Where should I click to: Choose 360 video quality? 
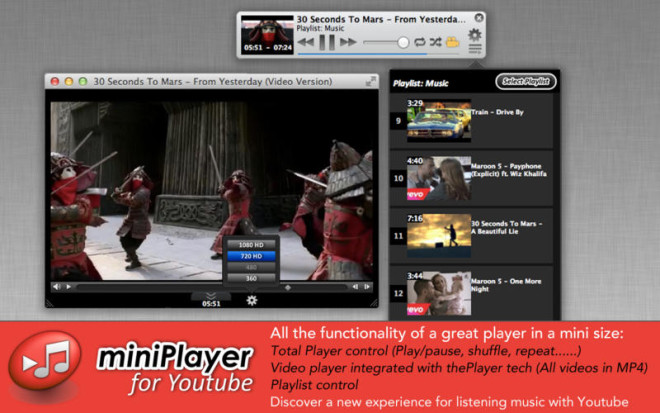tap(251, 278)
